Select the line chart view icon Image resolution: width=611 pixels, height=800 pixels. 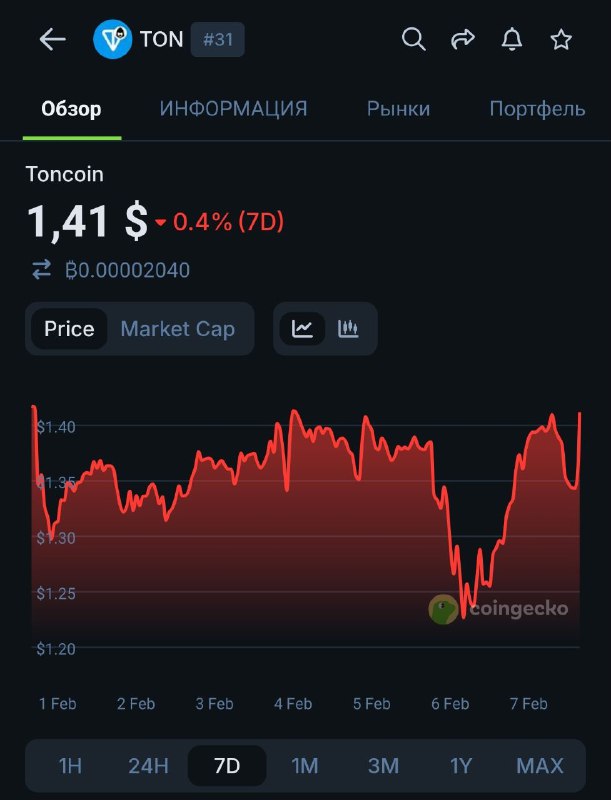click(302, 328)
